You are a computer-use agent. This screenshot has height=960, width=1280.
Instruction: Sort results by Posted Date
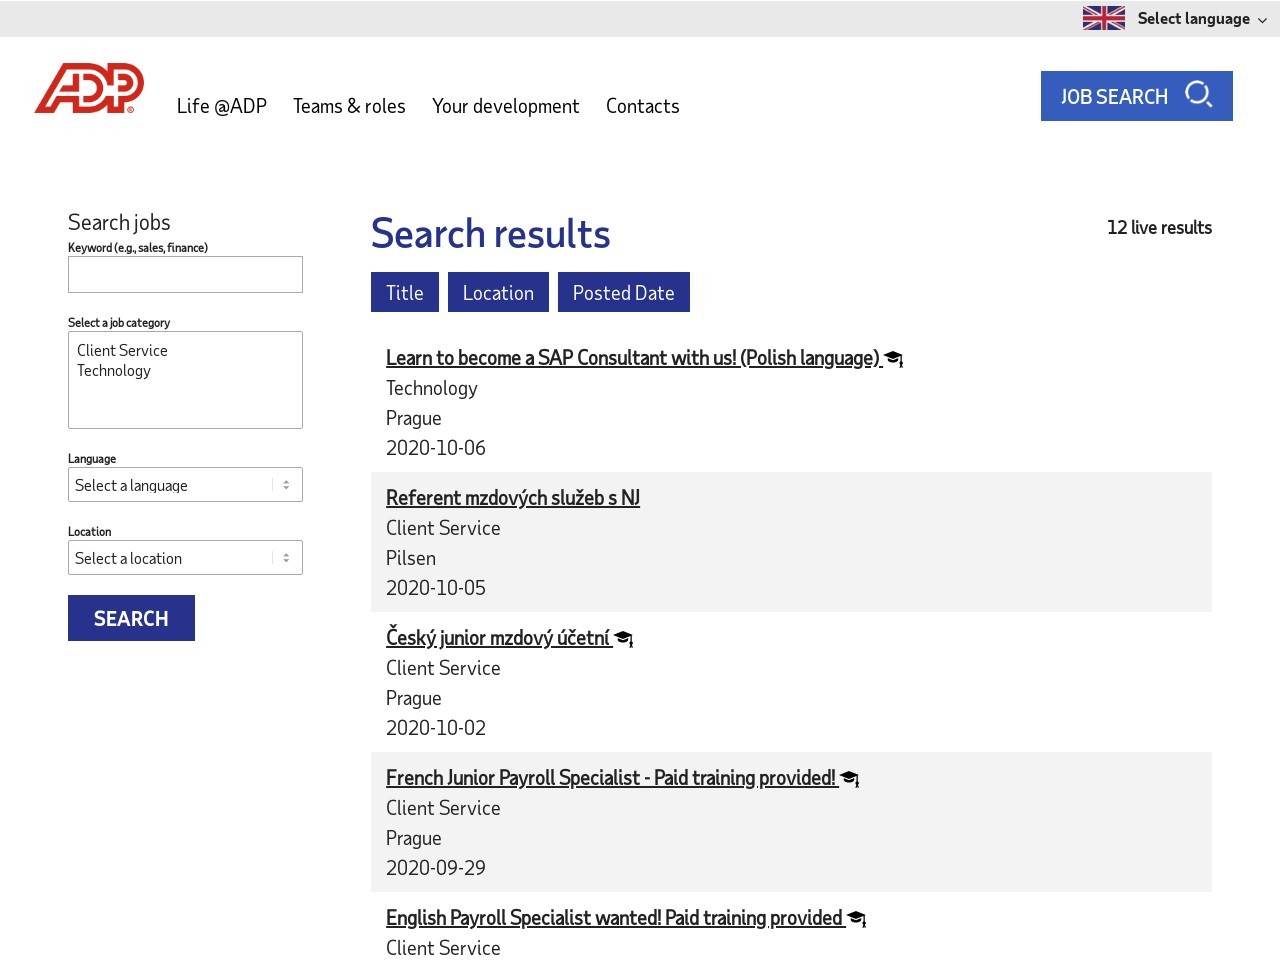click(x=623, y=293)
